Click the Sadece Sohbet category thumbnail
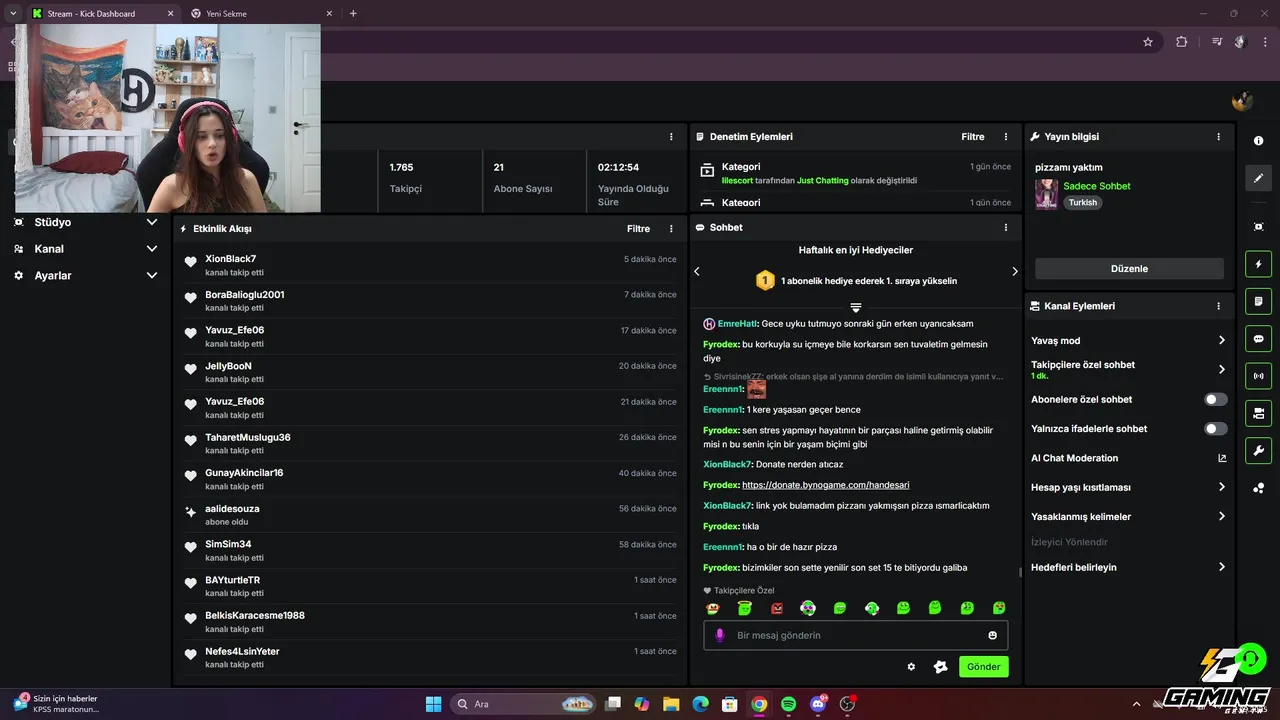 tap(1046, 194)
